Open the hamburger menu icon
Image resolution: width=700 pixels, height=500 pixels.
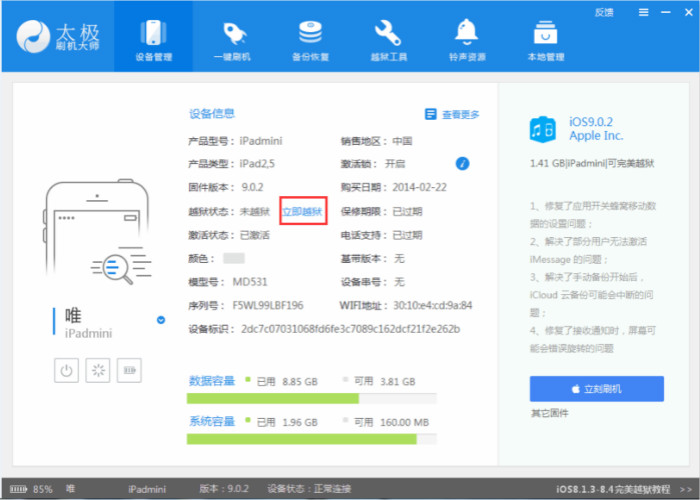point(643,12)
